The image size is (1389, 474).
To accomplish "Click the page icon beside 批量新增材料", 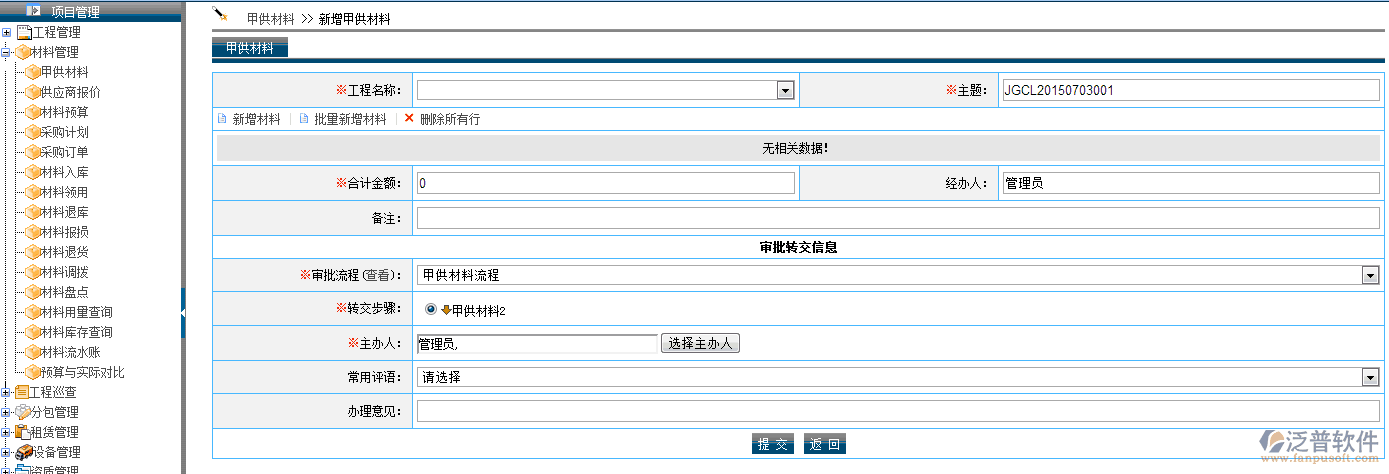I will (x=304, y=119).
